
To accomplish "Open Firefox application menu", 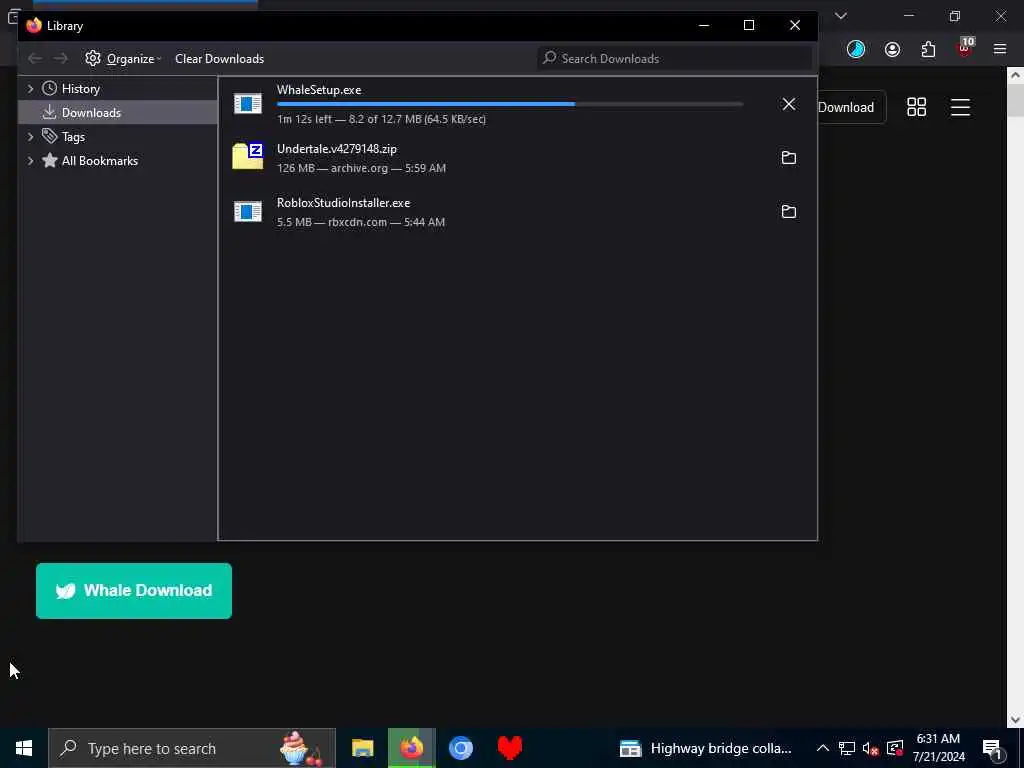I will coord(999,49).
